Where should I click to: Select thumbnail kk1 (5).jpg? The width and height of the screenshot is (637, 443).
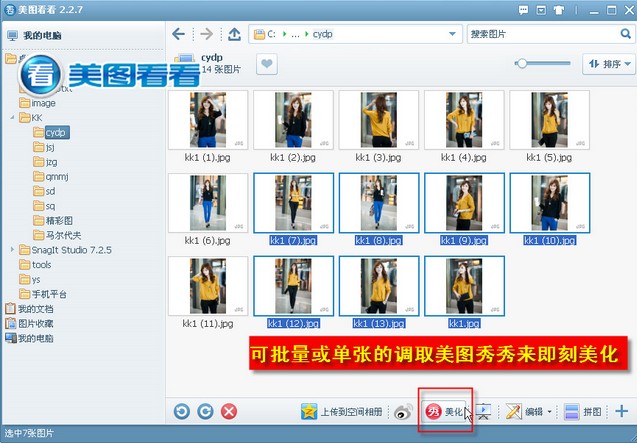550,120
